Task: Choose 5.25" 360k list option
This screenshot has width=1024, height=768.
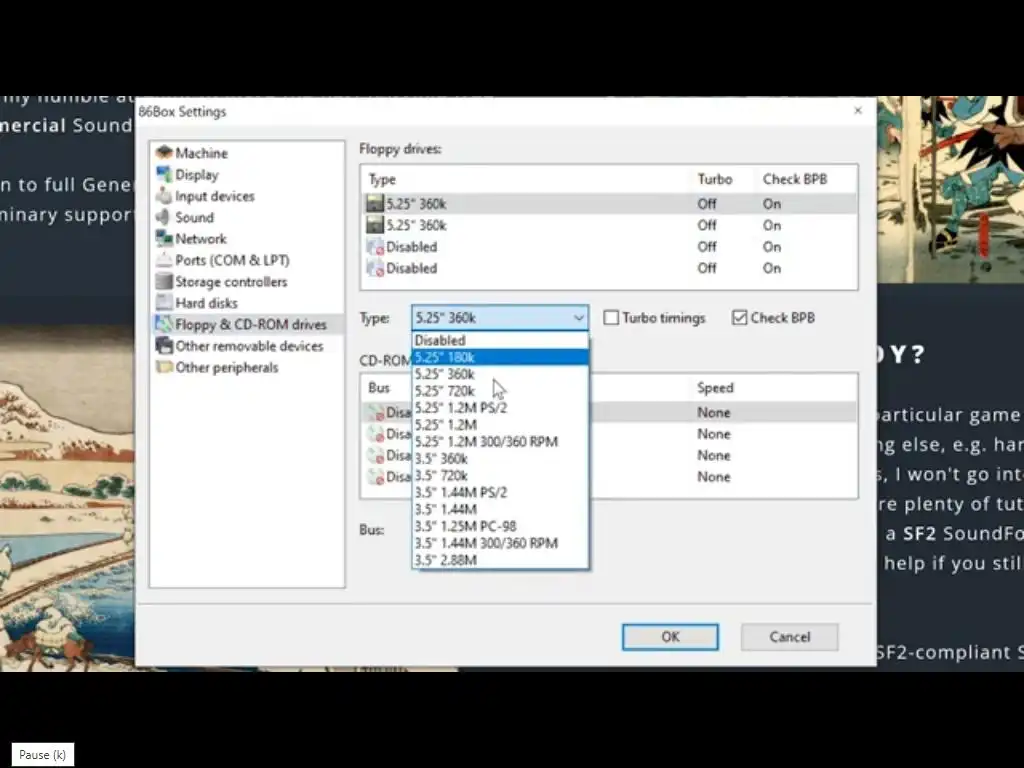Action: pyautogui.click(x=500, y=374)
